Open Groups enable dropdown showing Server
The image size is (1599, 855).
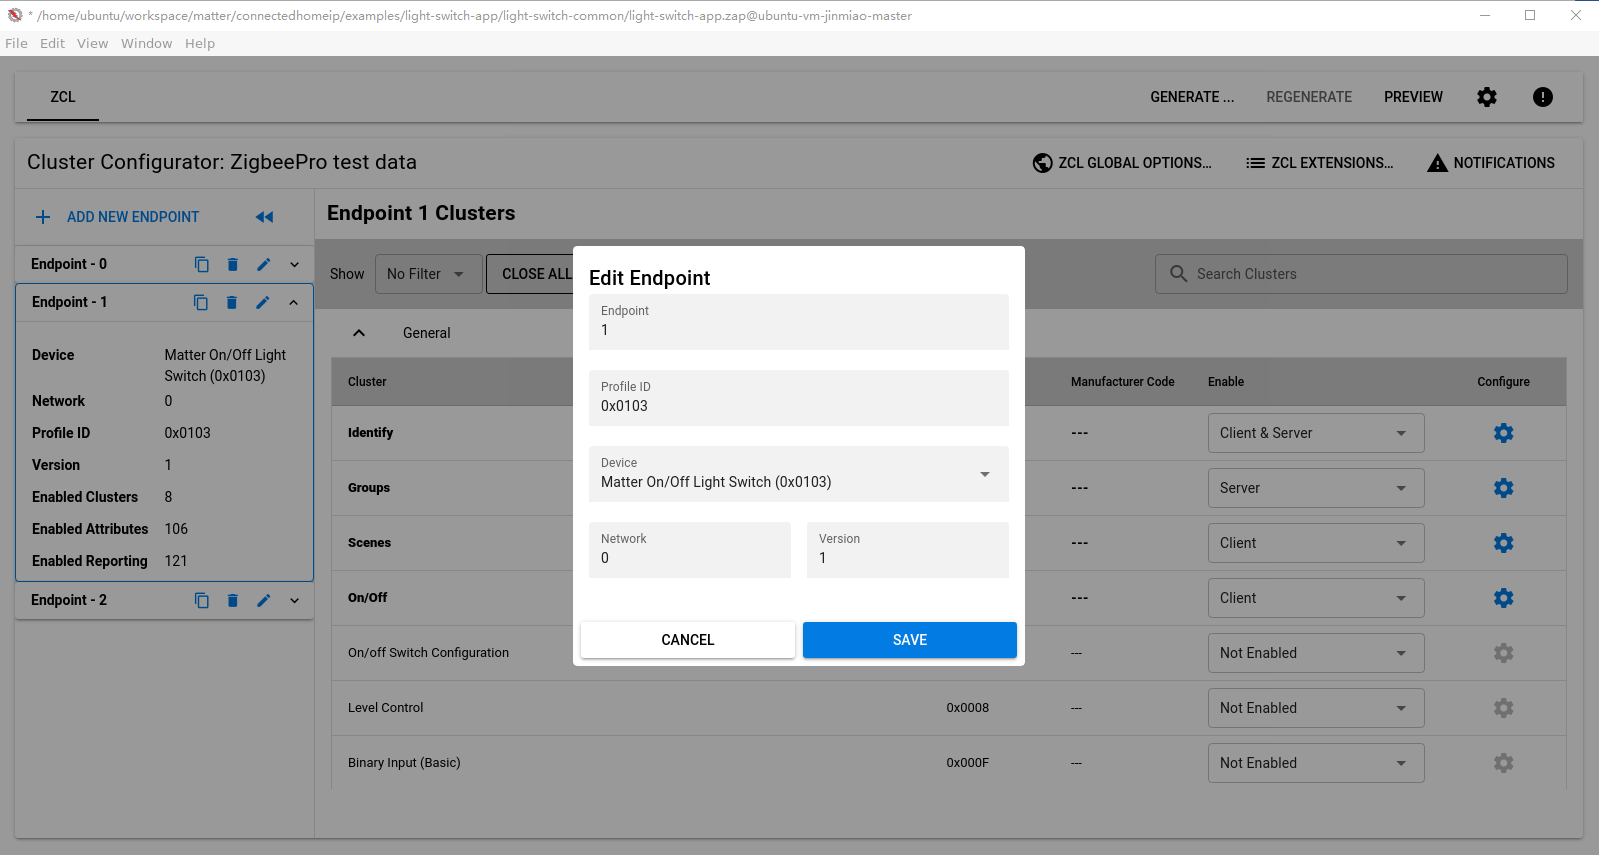(x=1316, y=488)
